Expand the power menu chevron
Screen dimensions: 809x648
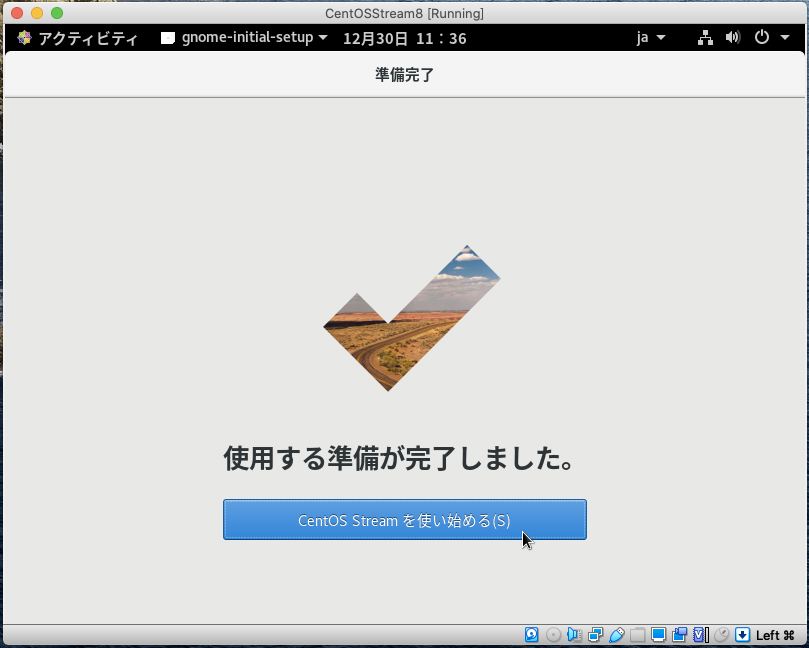[784, 37]
